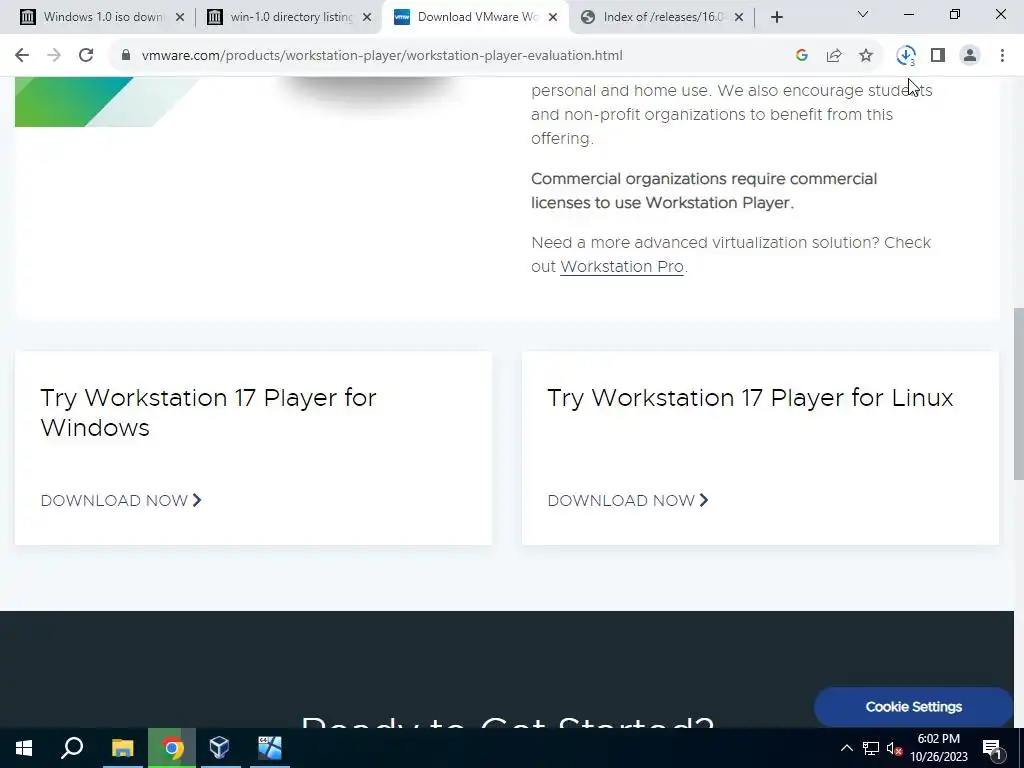Click Commercial organizations license paragraph

point(704,191)
